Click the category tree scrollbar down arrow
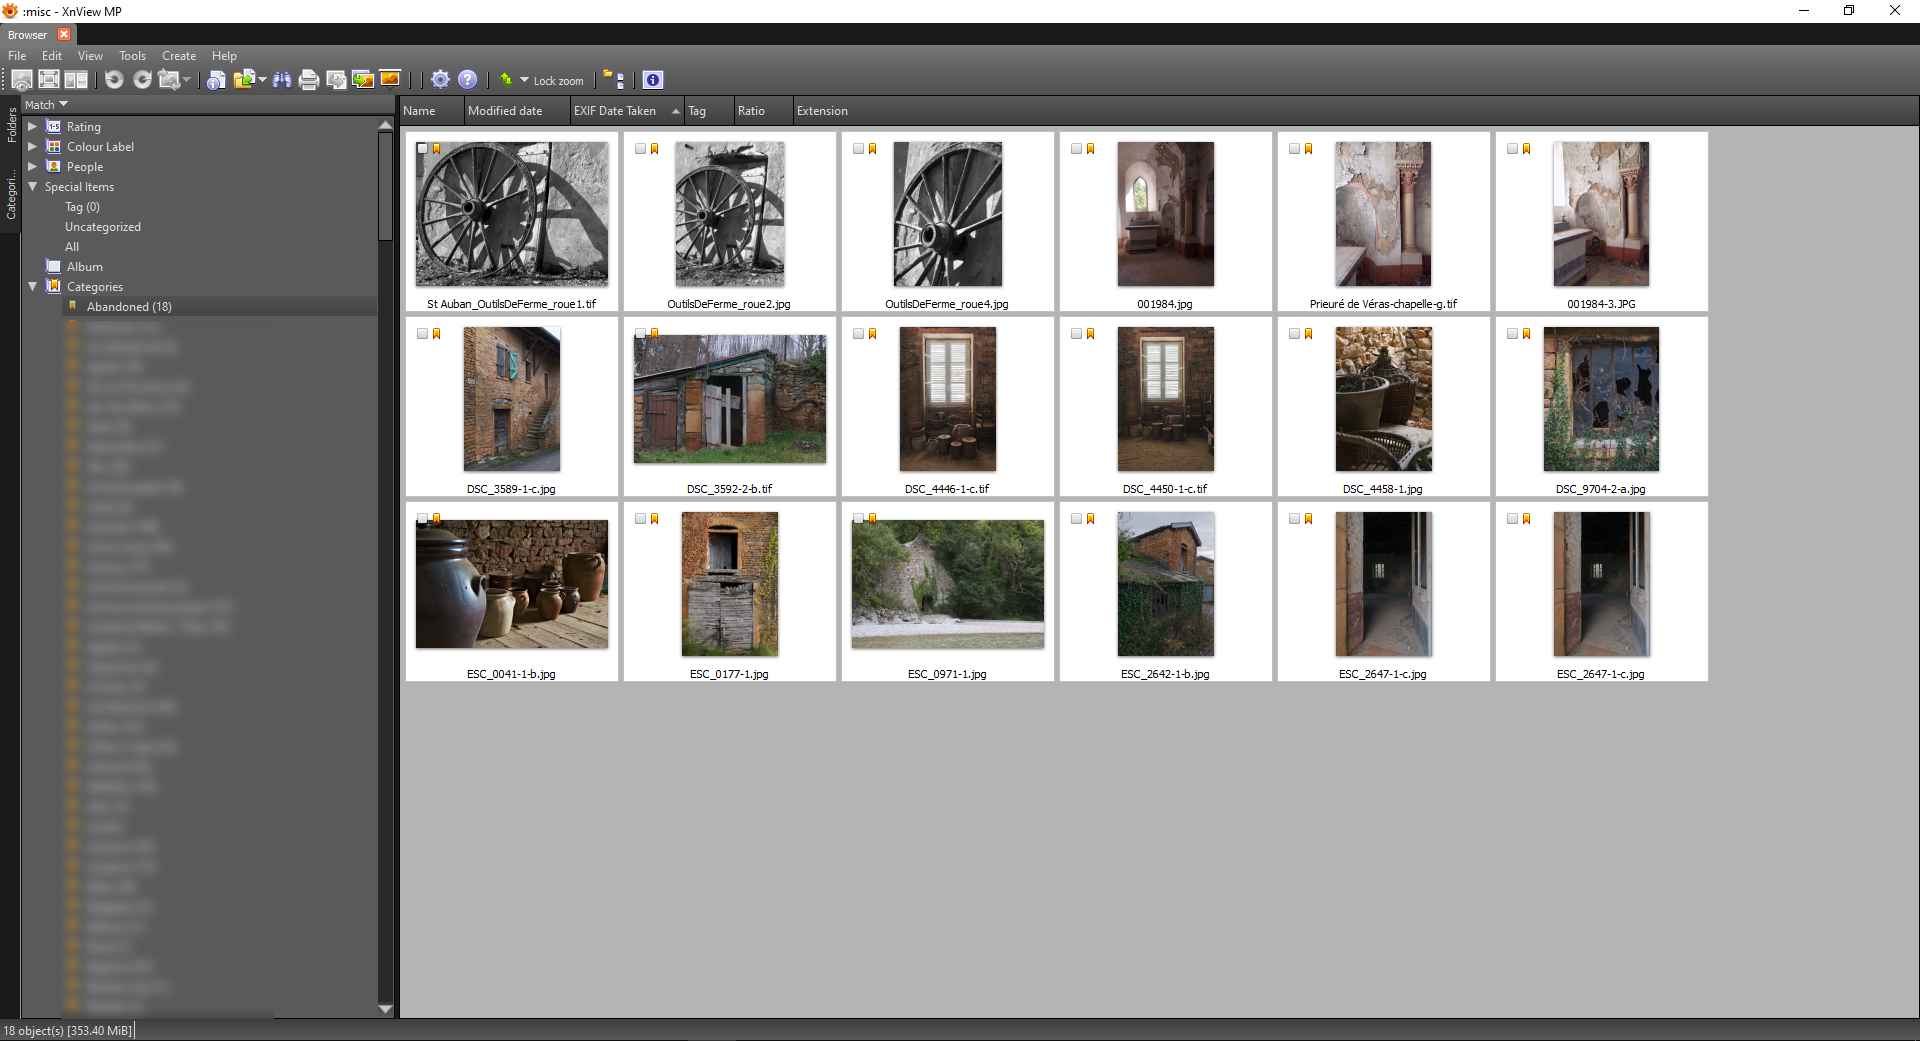Screen dimensions: 1920x1041 point(385,1009)
